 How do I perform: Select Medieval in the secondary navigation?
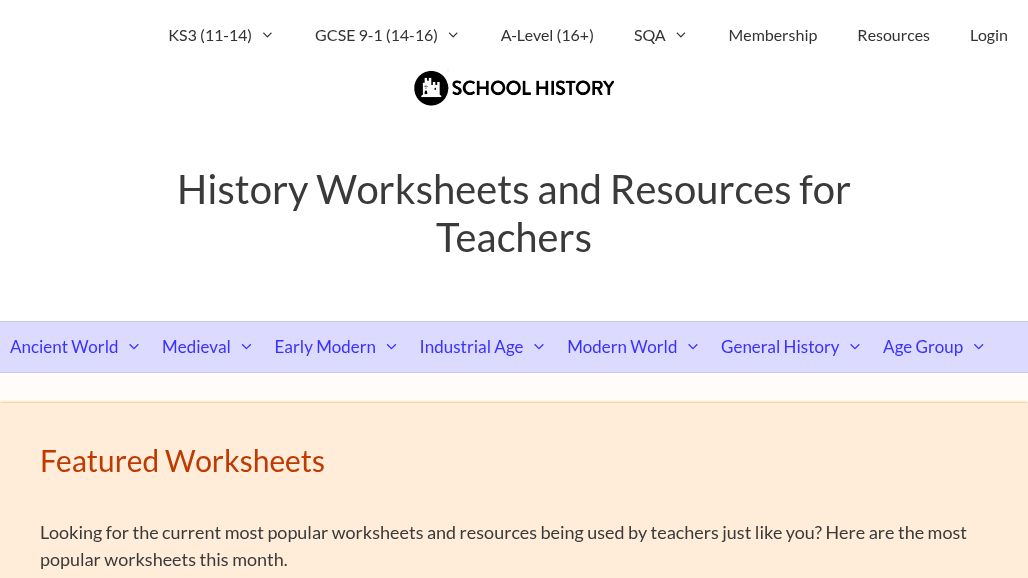(x=196, y=346)
